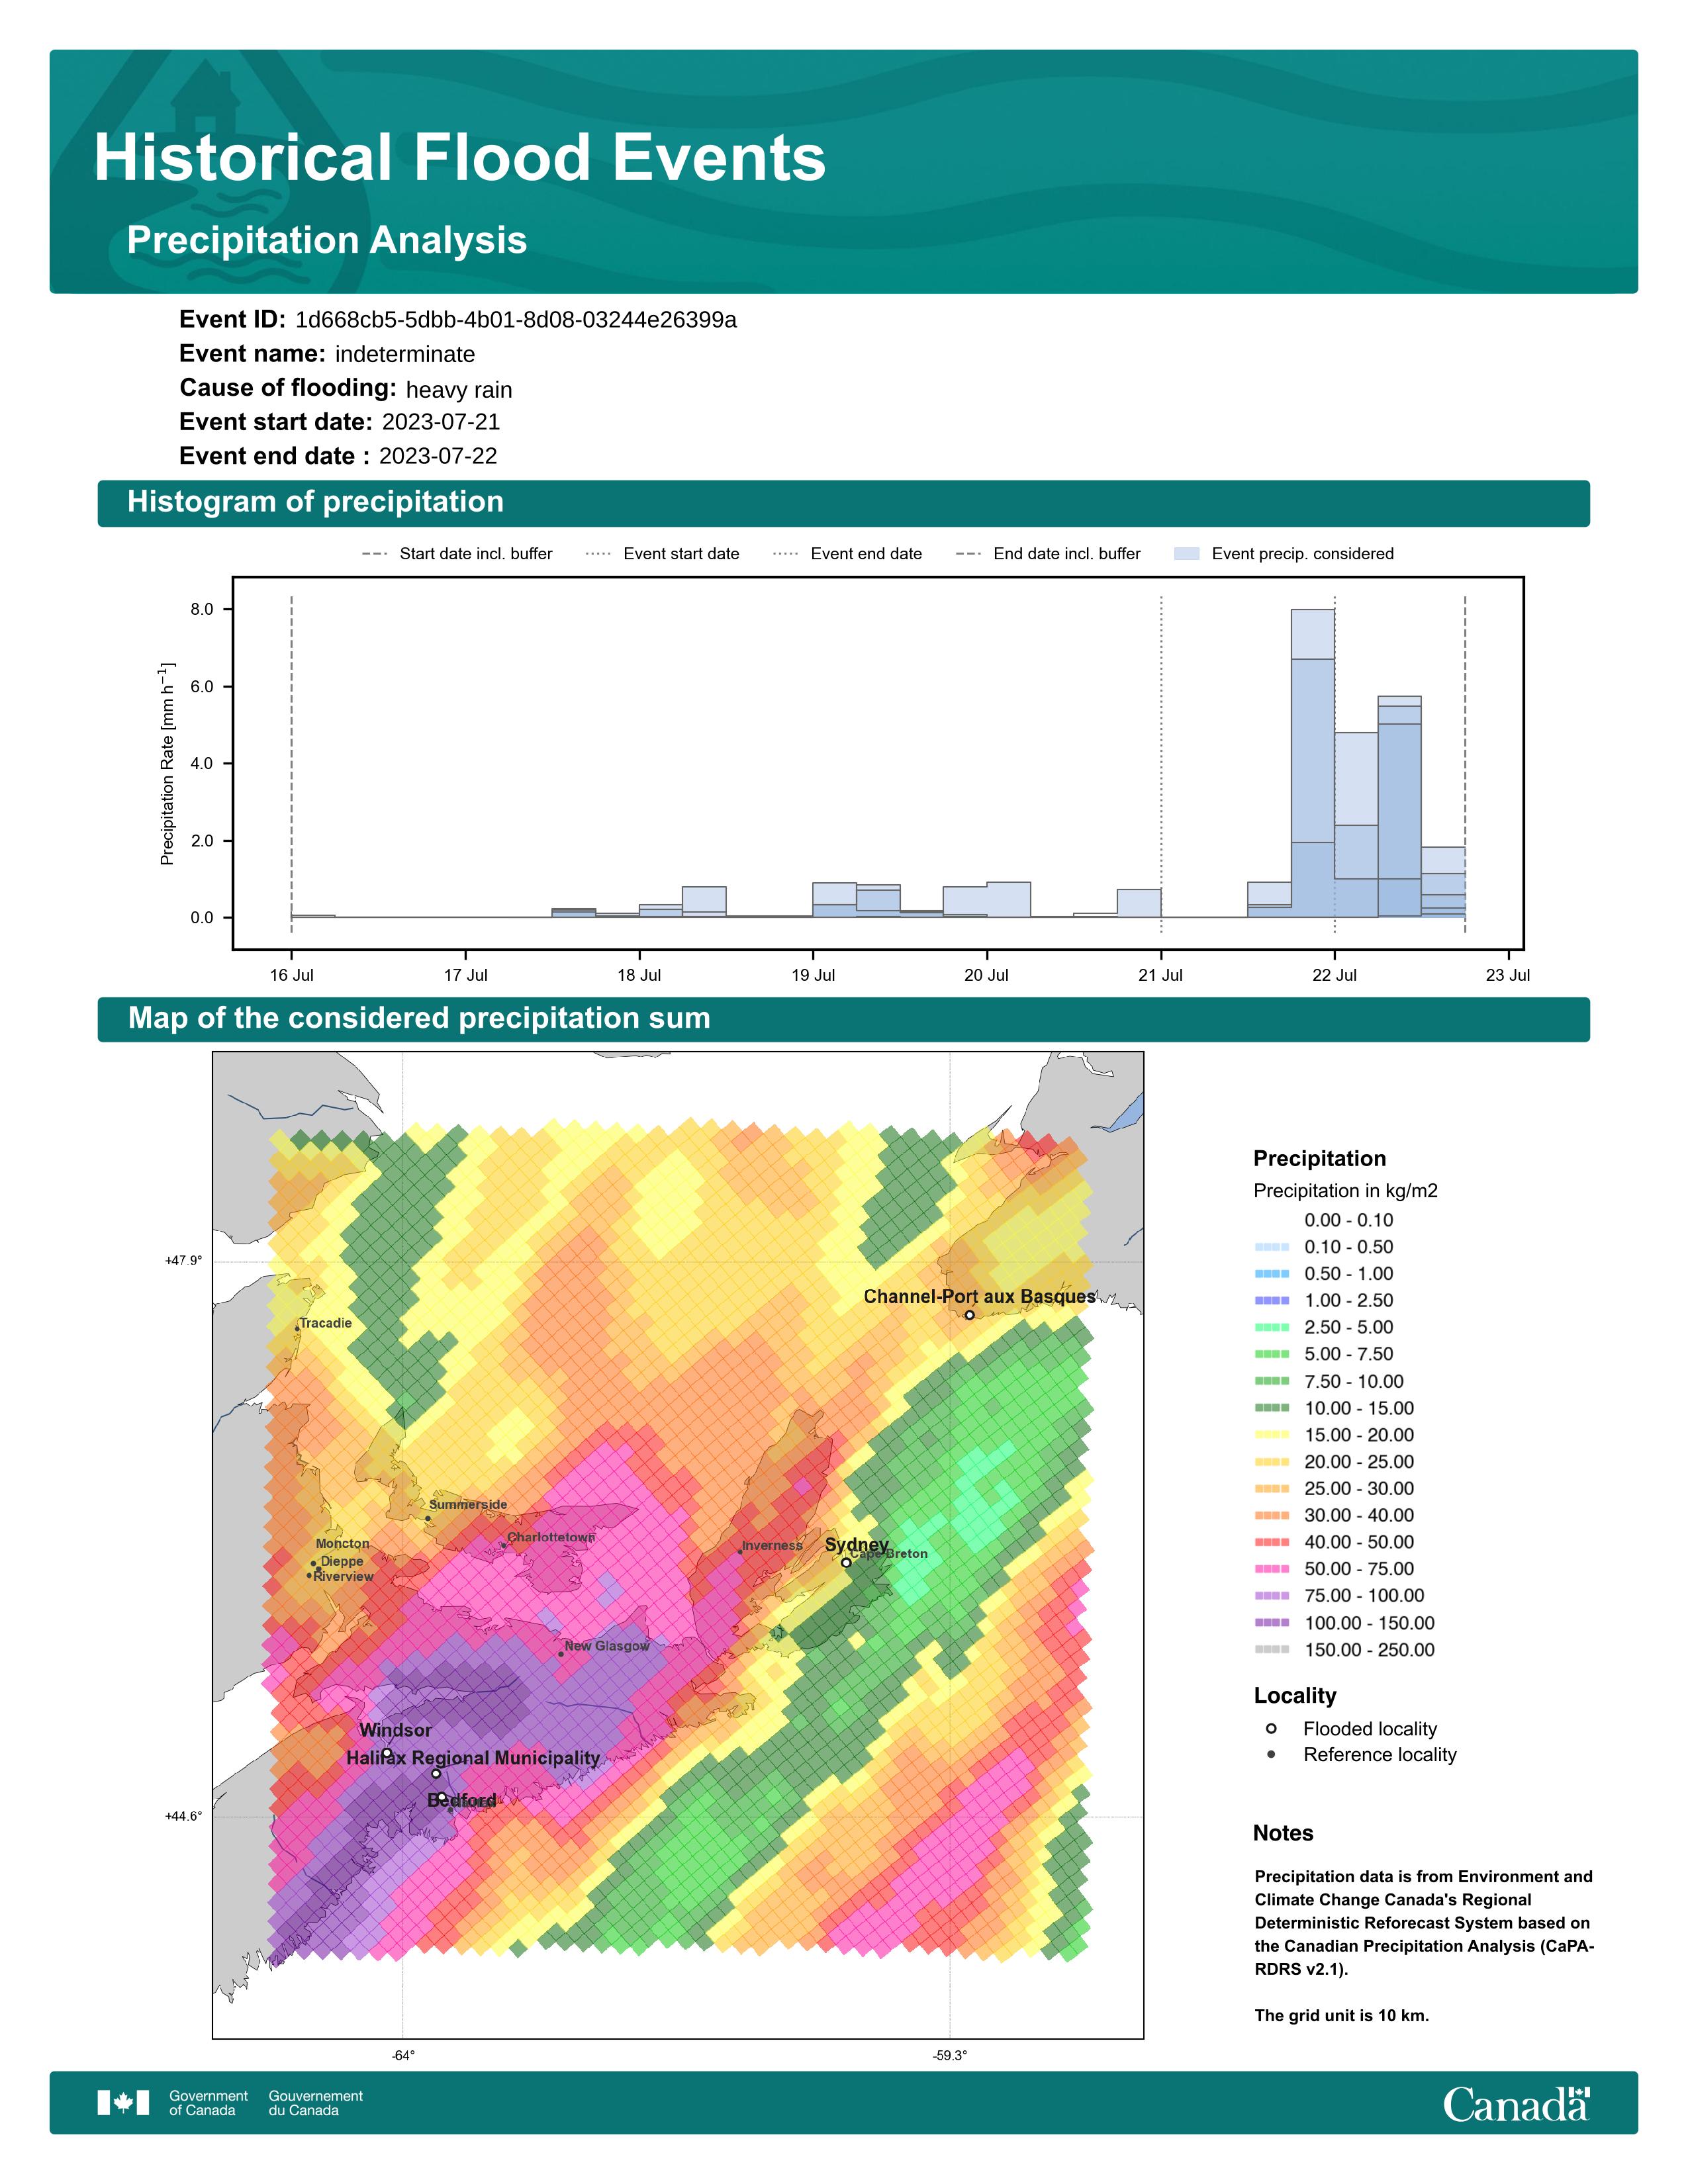Click the Reference locality legend symbol
Image resolution: width=1688 pixels, height=2184 pixels.
[x=1271, y=1755]
